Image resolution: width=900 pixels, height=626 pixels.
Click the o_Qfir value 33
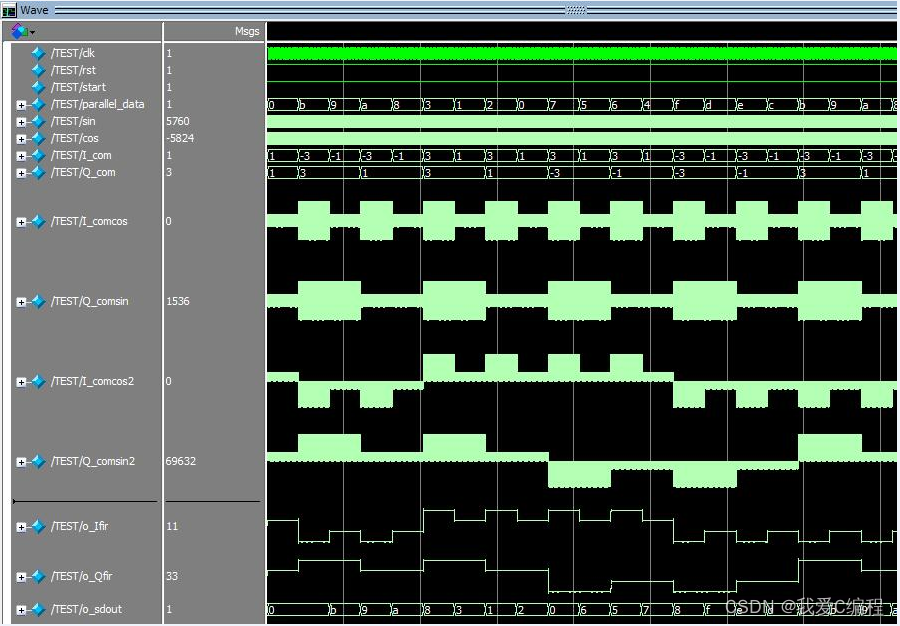172,576
